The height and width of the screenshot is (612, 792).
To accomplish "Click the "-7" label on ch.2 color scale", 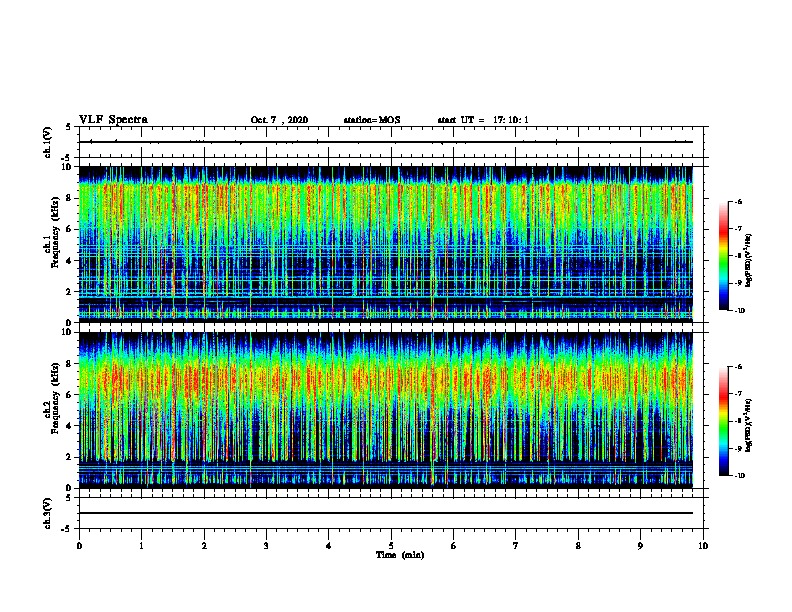I will point(738,394).
